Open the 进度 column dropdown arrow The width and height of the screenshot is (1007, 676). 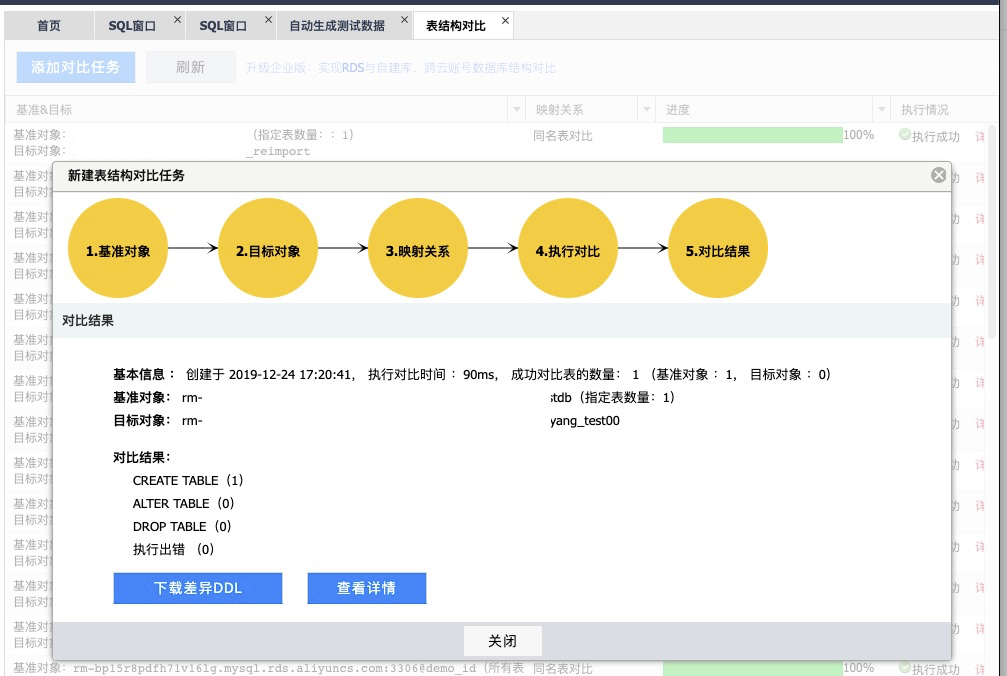[882, 110]
